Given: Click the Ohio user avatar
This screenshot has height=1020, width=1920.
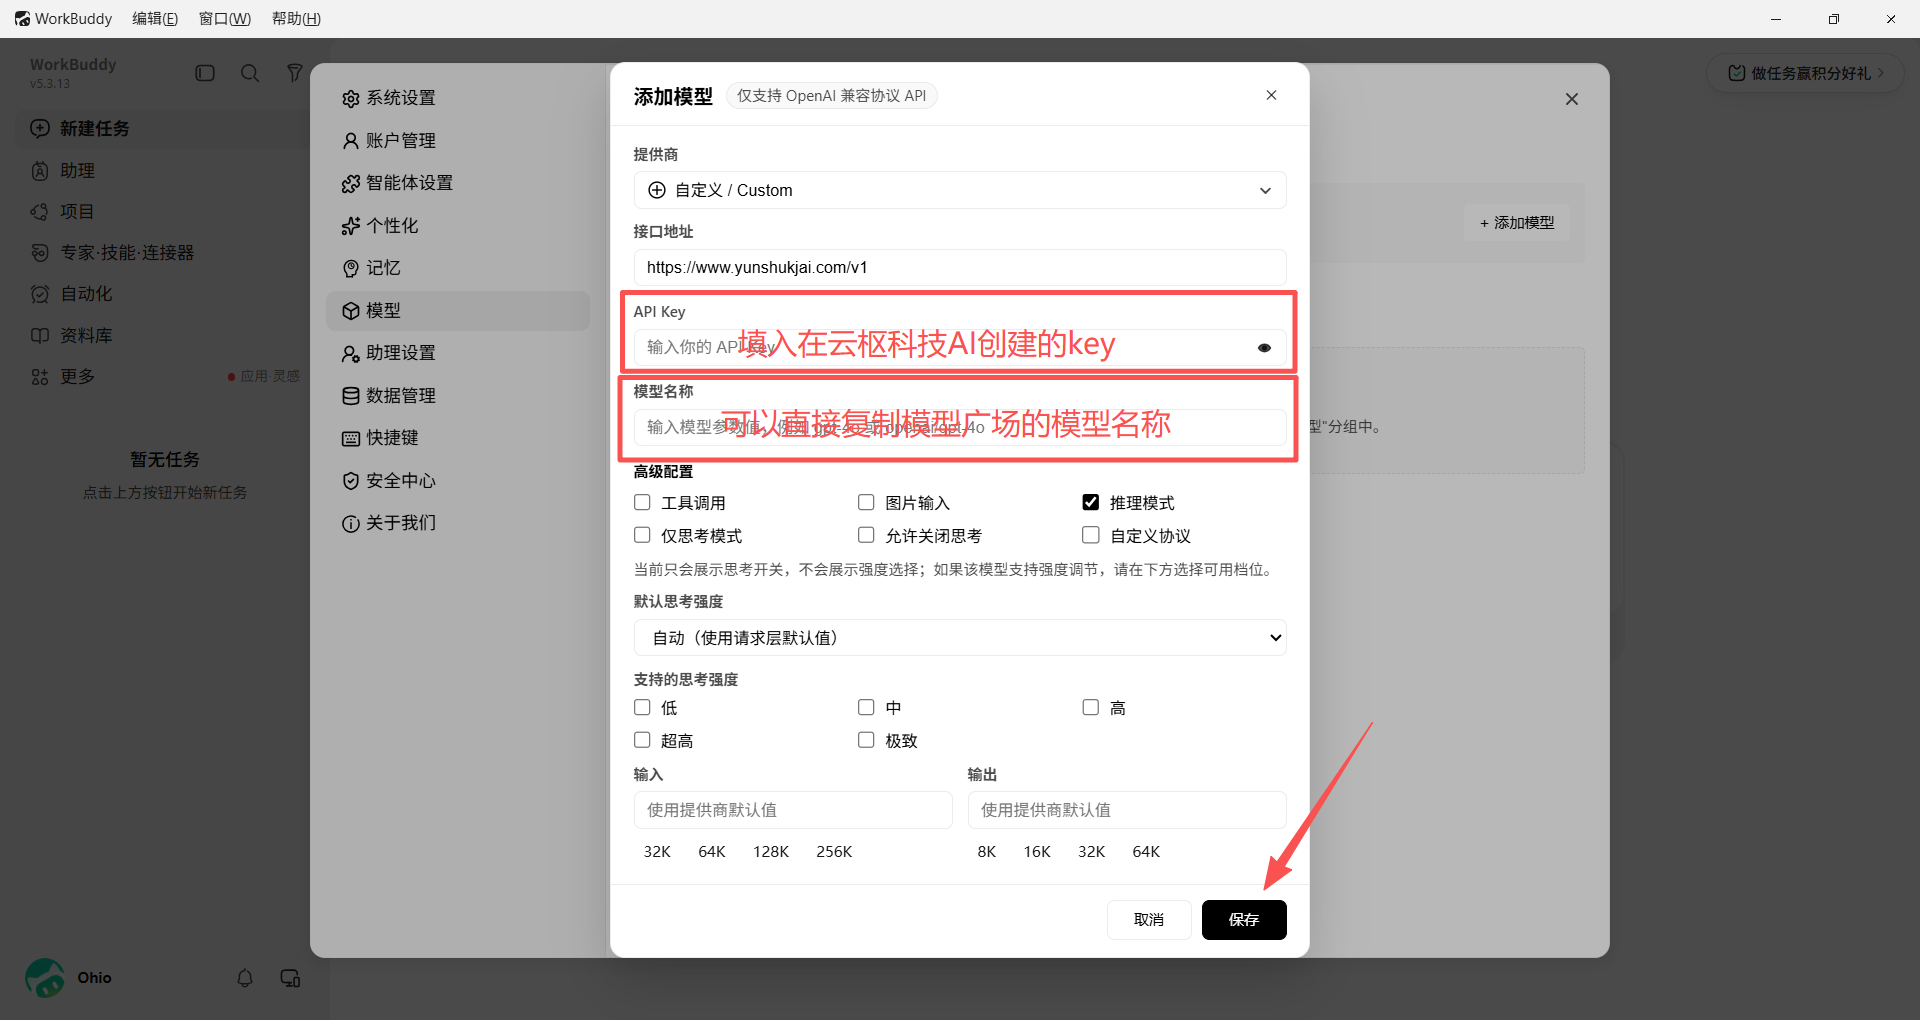Looking at the screenshot, I should click(45, 978).
